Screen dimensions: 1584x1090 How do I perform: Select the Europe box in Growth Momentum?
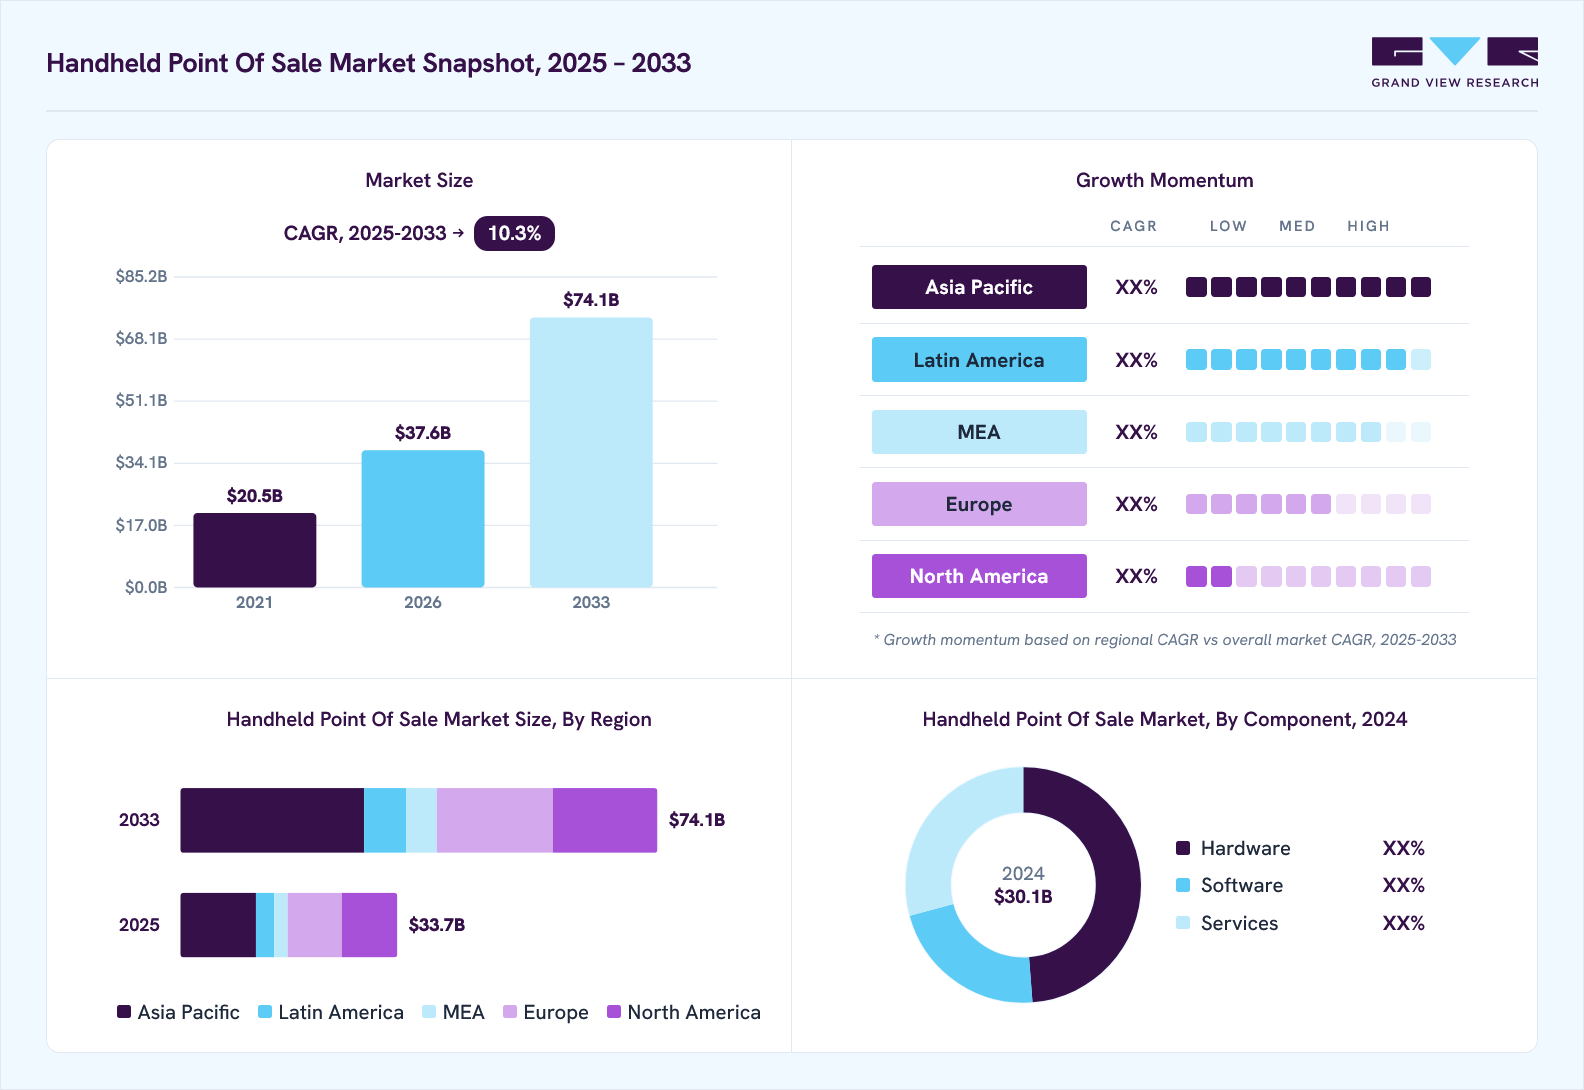pyautogui.click(x=979, y=504)
